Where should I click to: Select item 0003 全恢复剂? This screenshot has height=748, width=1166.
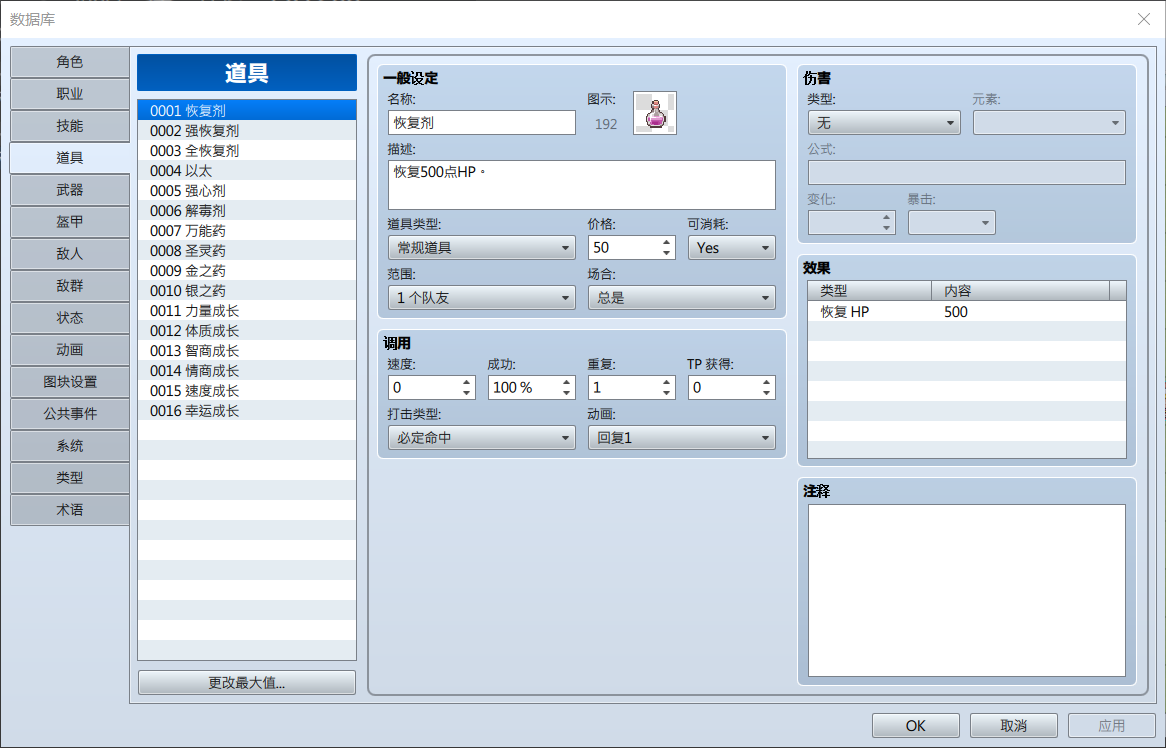[x=247, y=151]
